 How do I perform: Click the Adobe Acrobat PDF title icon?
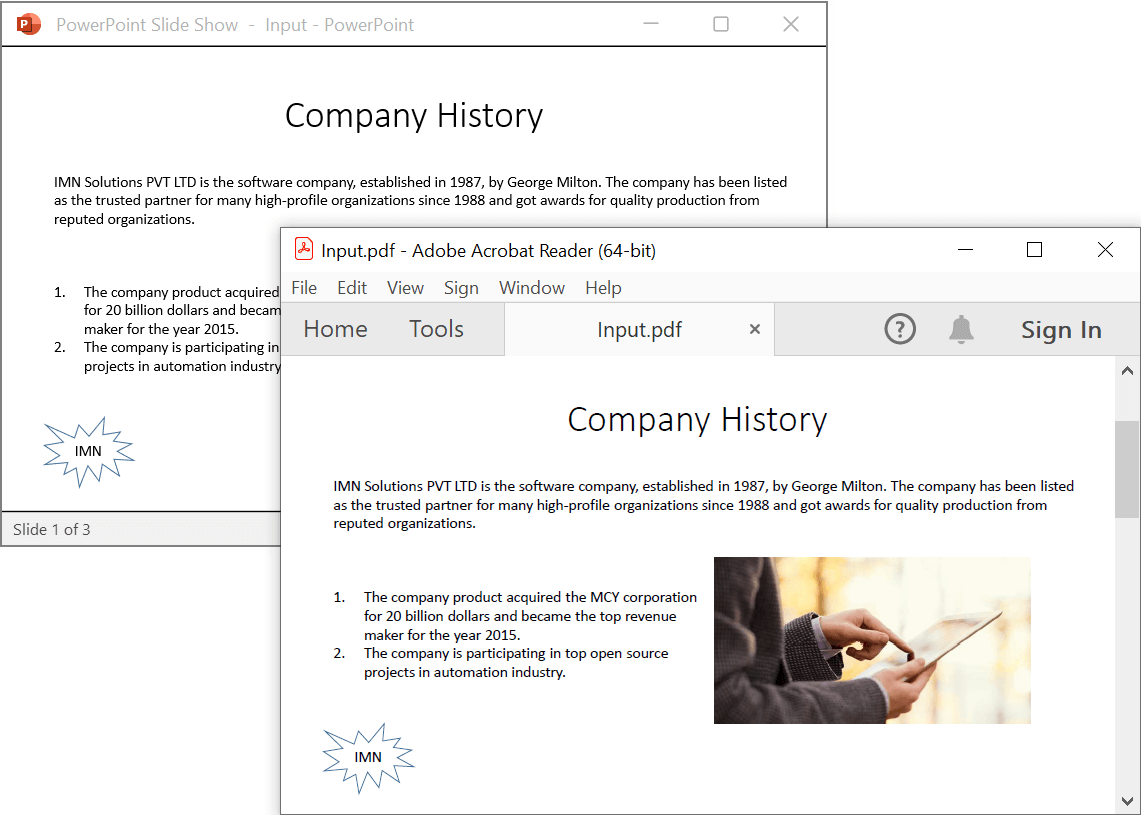304,250
